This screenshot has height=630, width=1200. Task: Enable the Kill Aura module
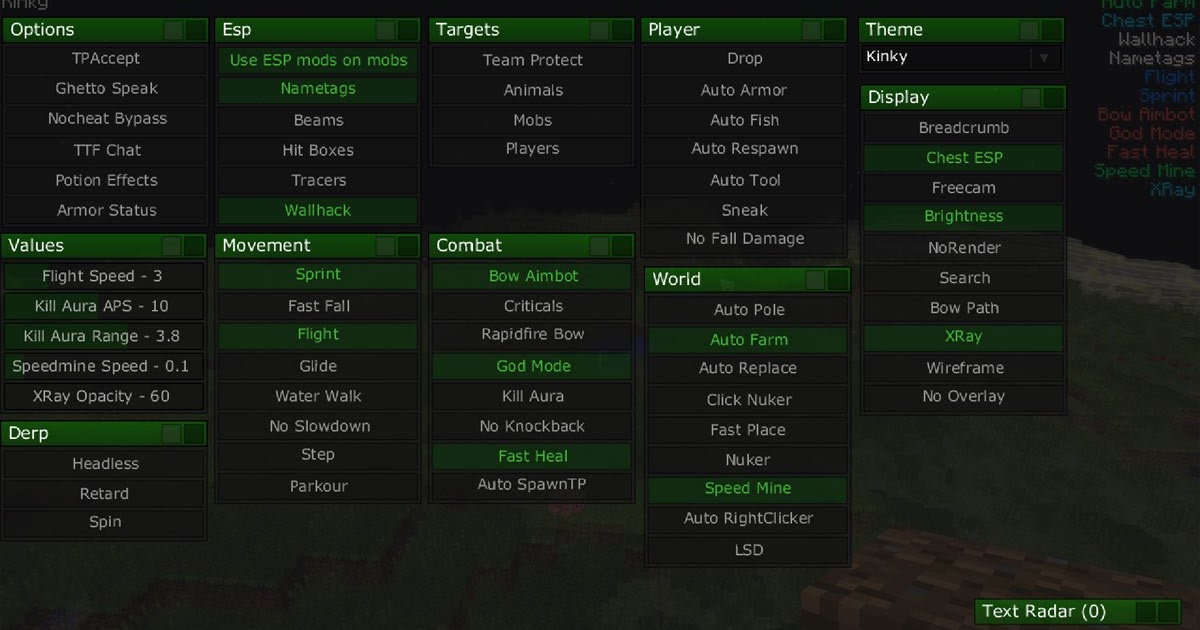(533, 397)
